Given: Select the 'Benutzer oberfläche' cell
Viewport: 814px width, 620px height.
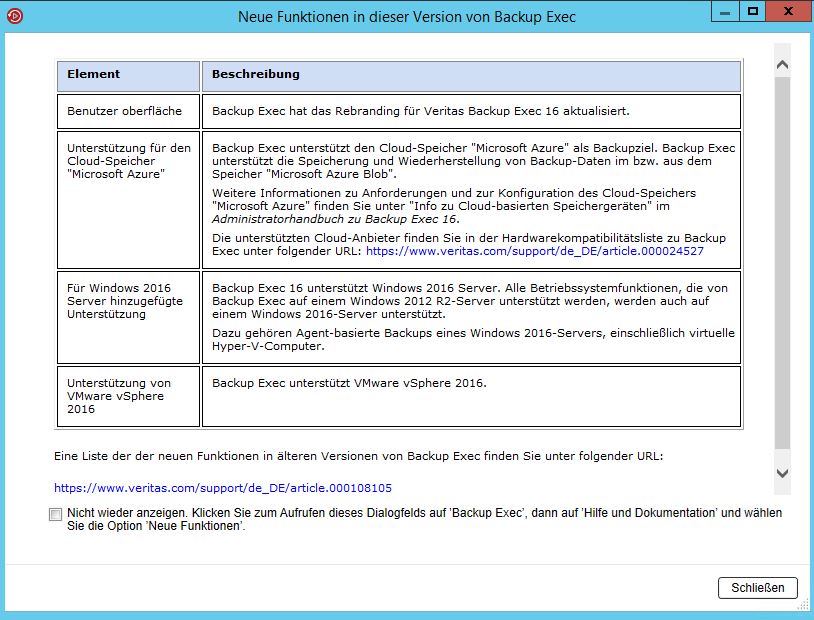Looking at the screenshot, I should pyautogui.click(x=128, y=111).
